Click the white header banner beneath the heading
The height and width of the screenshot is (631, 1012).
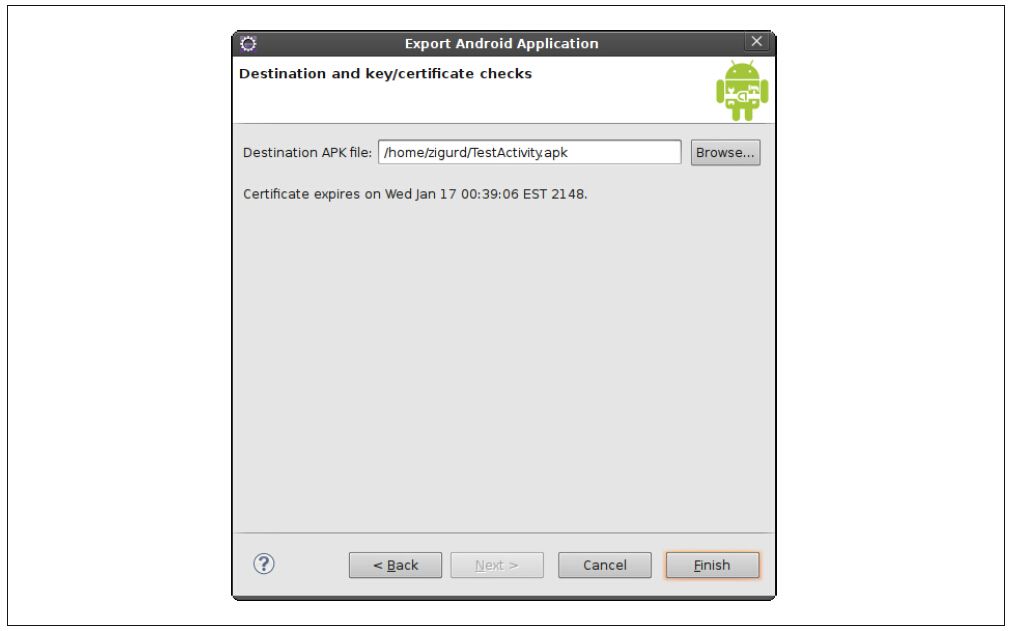coord(471,103)
